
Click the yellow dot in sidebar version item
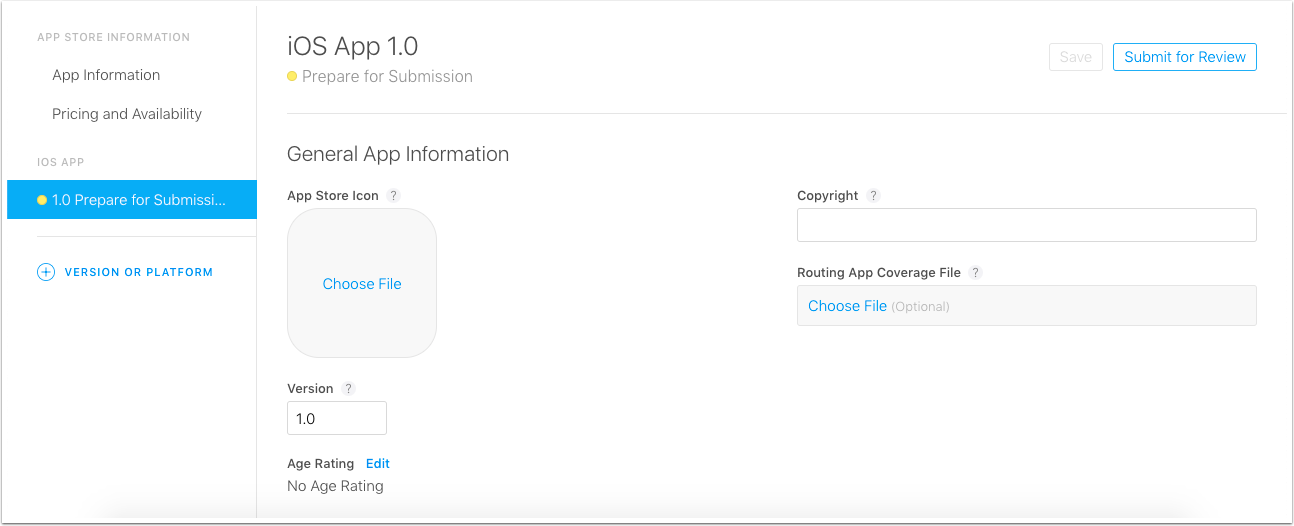point(42,200)
